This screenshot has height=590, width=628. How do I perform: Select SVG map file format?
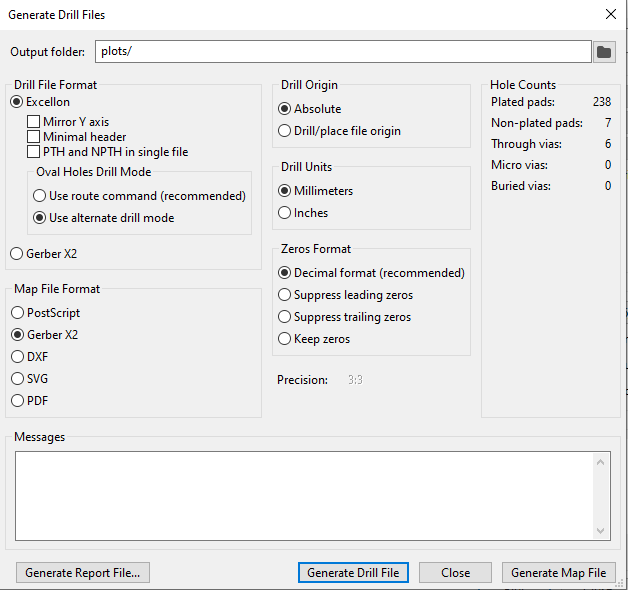(30, 379)
